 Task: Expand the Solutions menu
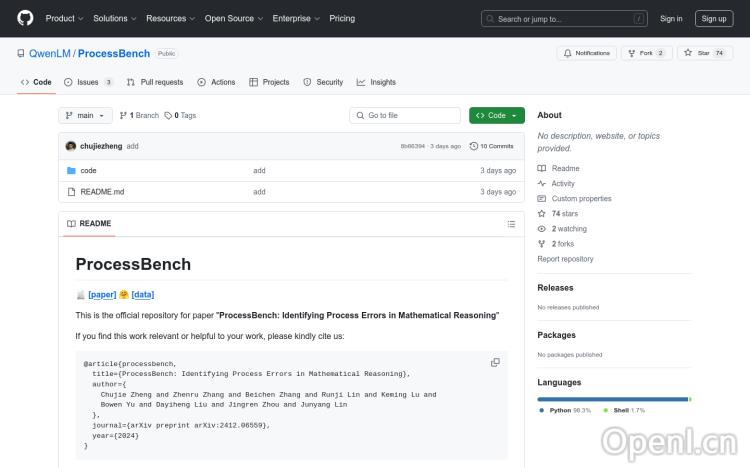[114, 18]
